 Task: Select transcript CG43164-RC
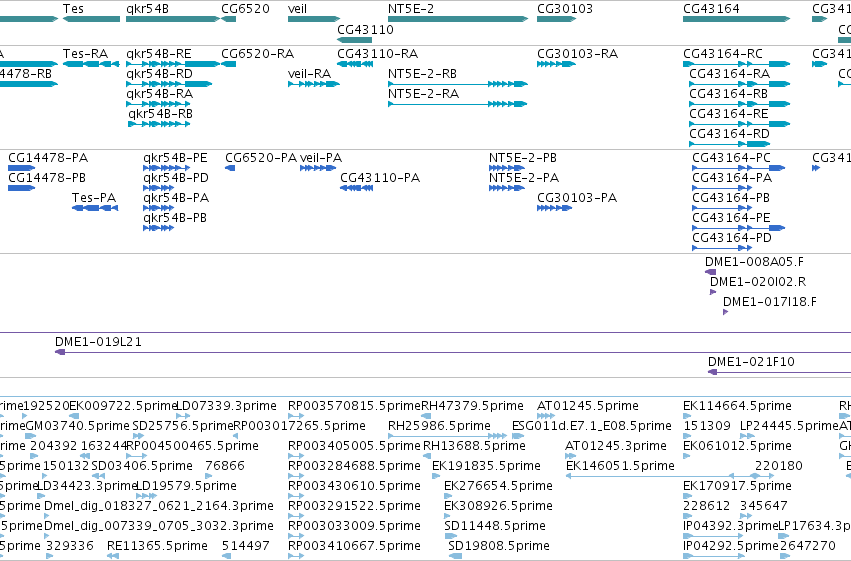[x=723, y=54]
